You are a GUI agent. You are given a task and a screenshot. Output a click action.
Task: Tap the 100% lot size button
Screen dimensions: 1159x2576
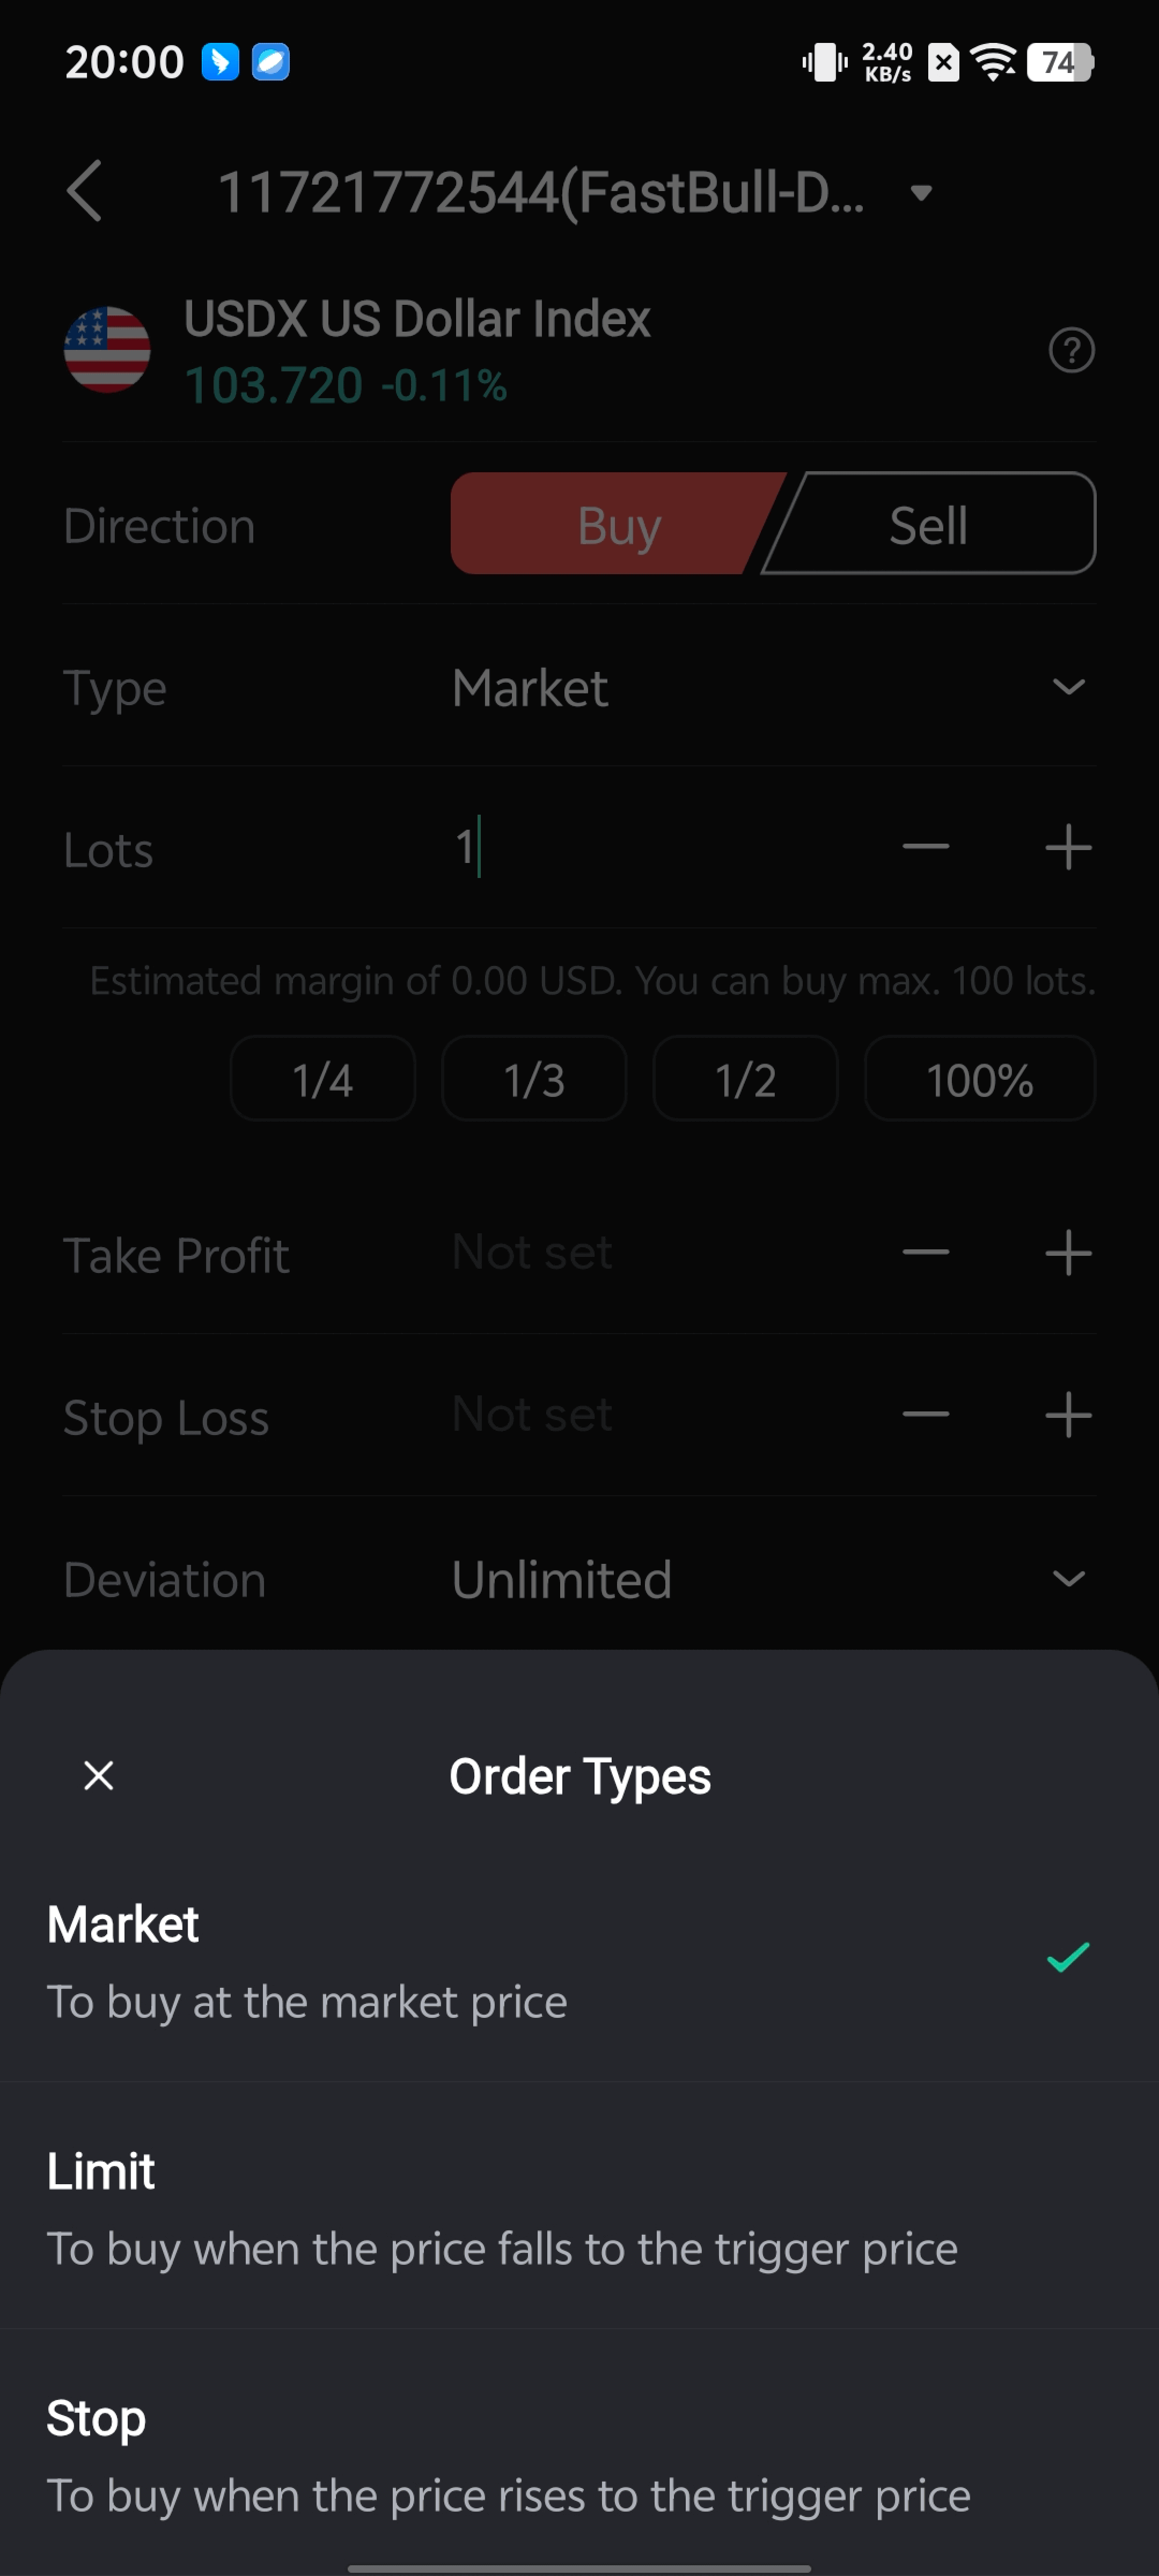click(979, 1079)
